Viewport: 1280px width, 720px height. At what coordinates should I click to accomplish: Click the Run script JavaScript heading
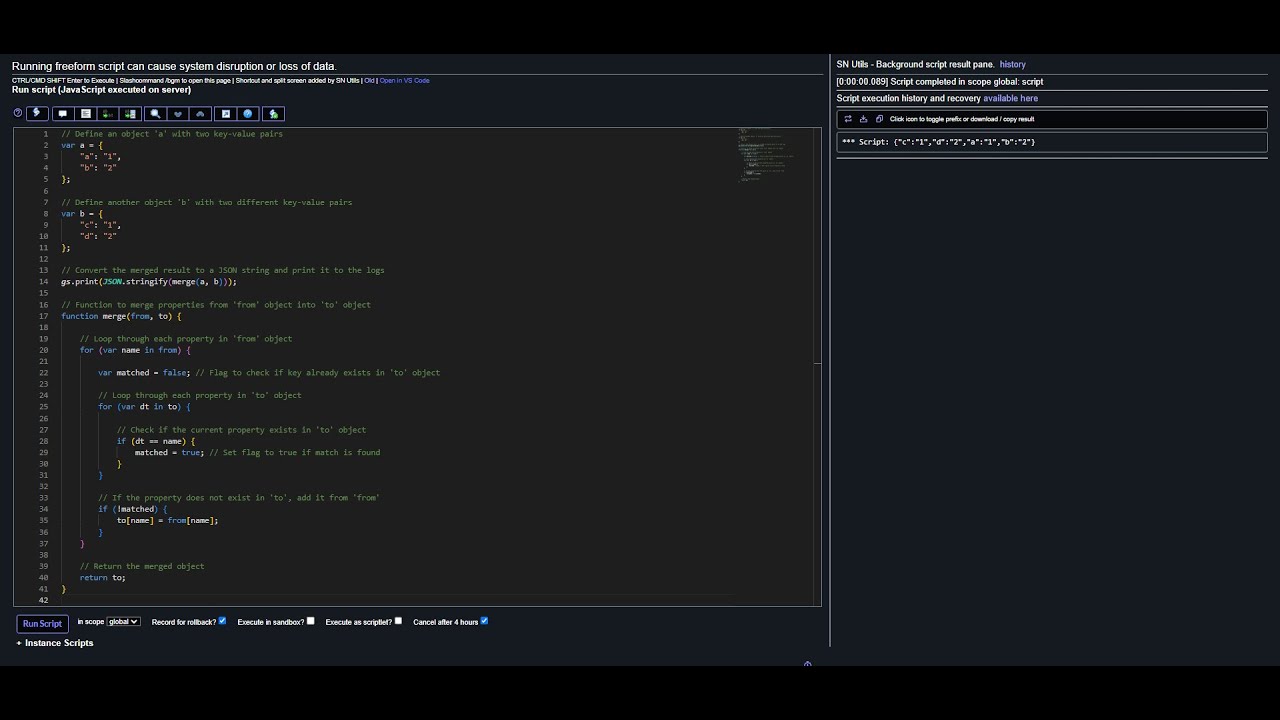click(101, 90)
